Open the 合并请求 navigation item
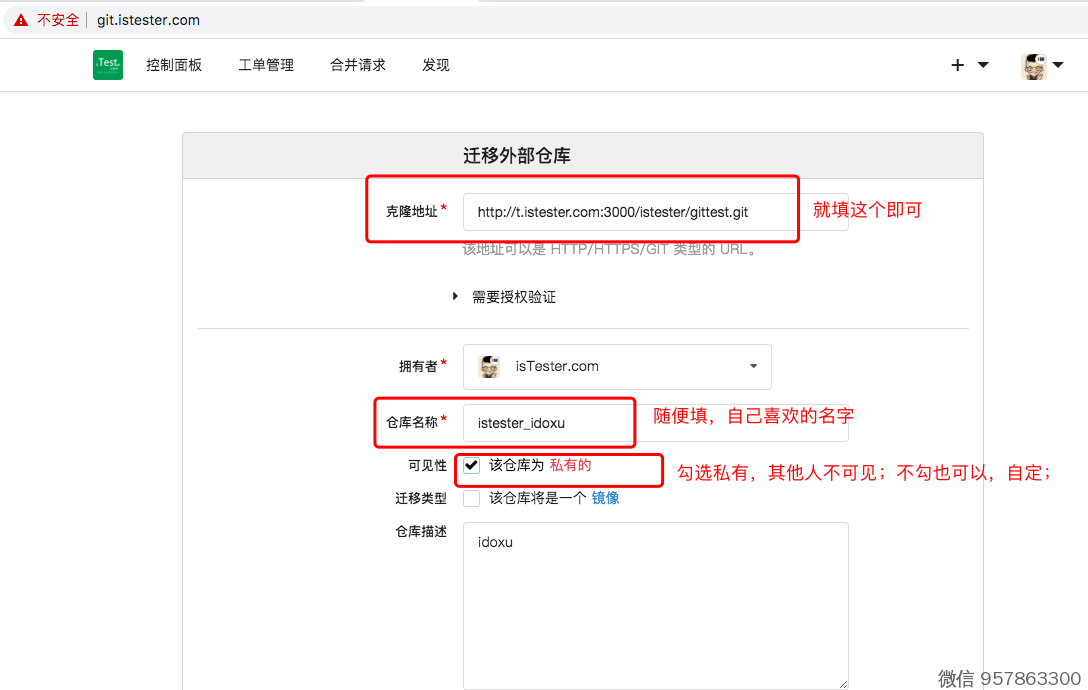 (x=358, y=65)
